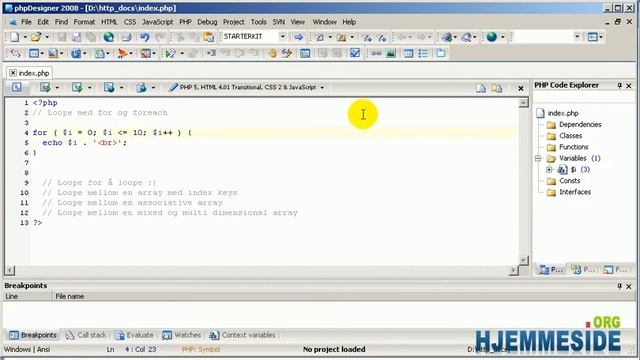The height and width of the screenshot is (360, 640).
Task: Click the checkmark syntax check icon
Action: [x=355, y=53]
